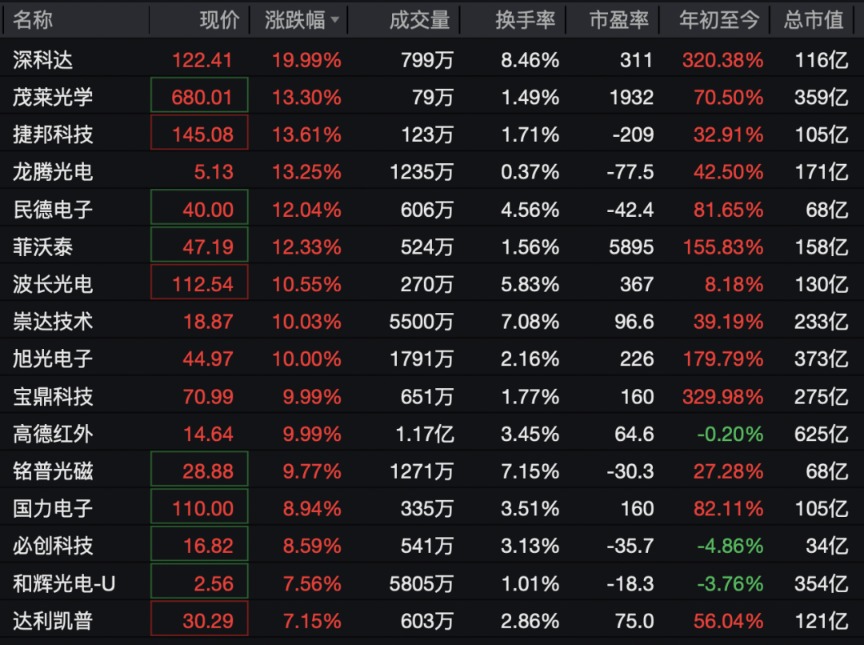Click the 市盈率 column header
Screen dimensions: 864x645
[619, 20]
